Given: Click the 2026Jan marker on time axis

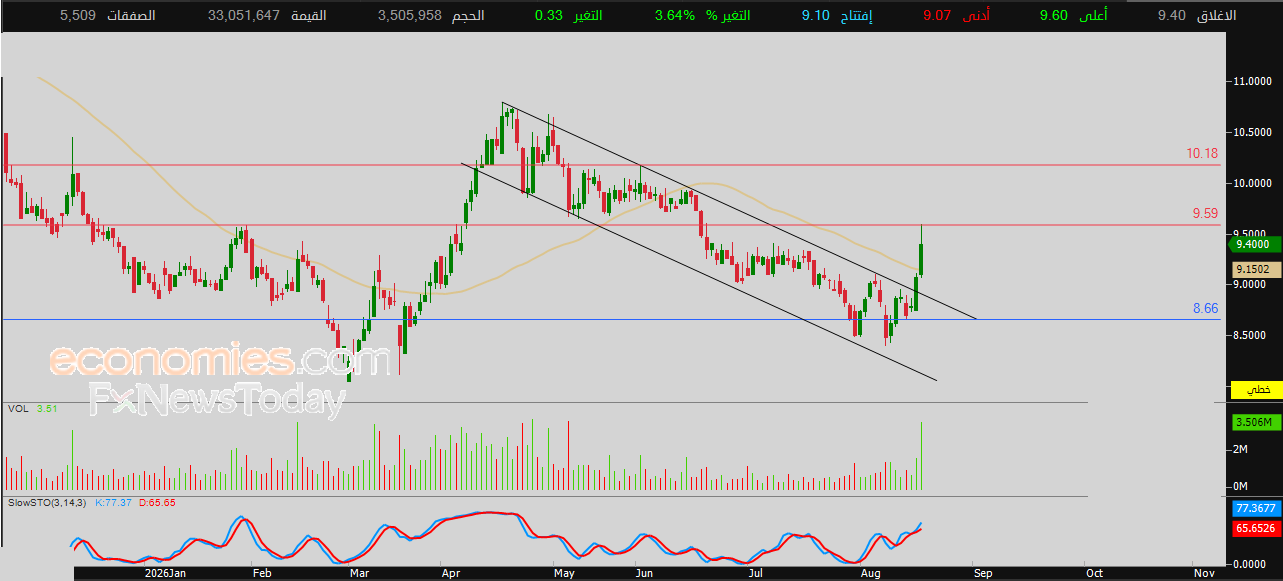Looking at the screenshot, I should coord(164,573).
